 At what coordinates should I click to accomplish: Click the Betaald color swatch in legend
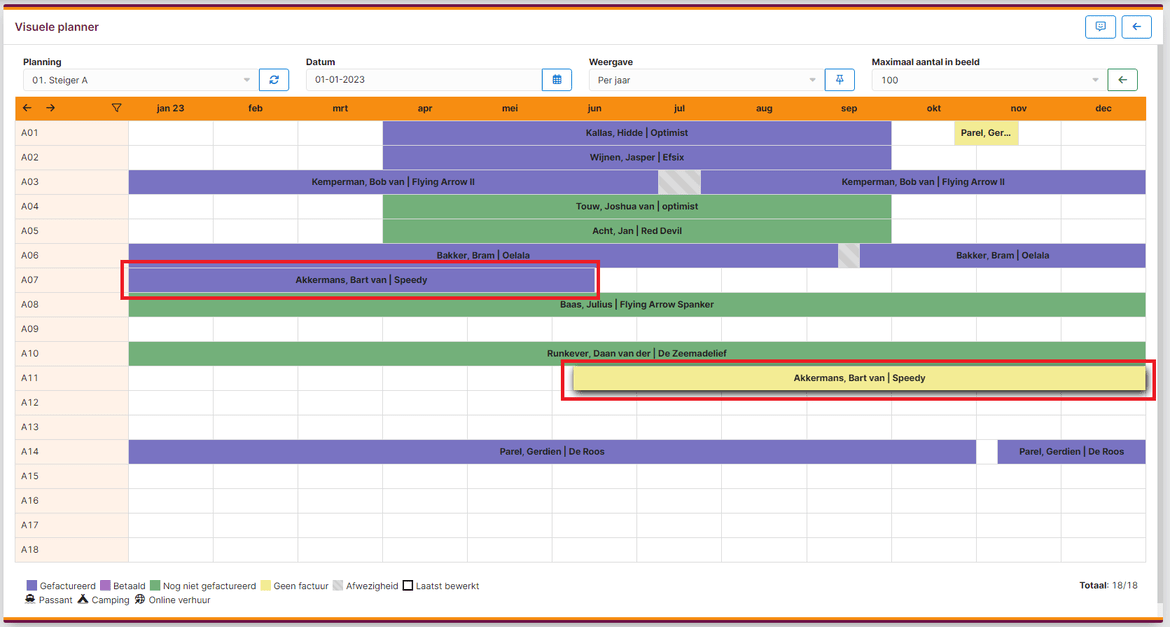(x=105, y=586)
